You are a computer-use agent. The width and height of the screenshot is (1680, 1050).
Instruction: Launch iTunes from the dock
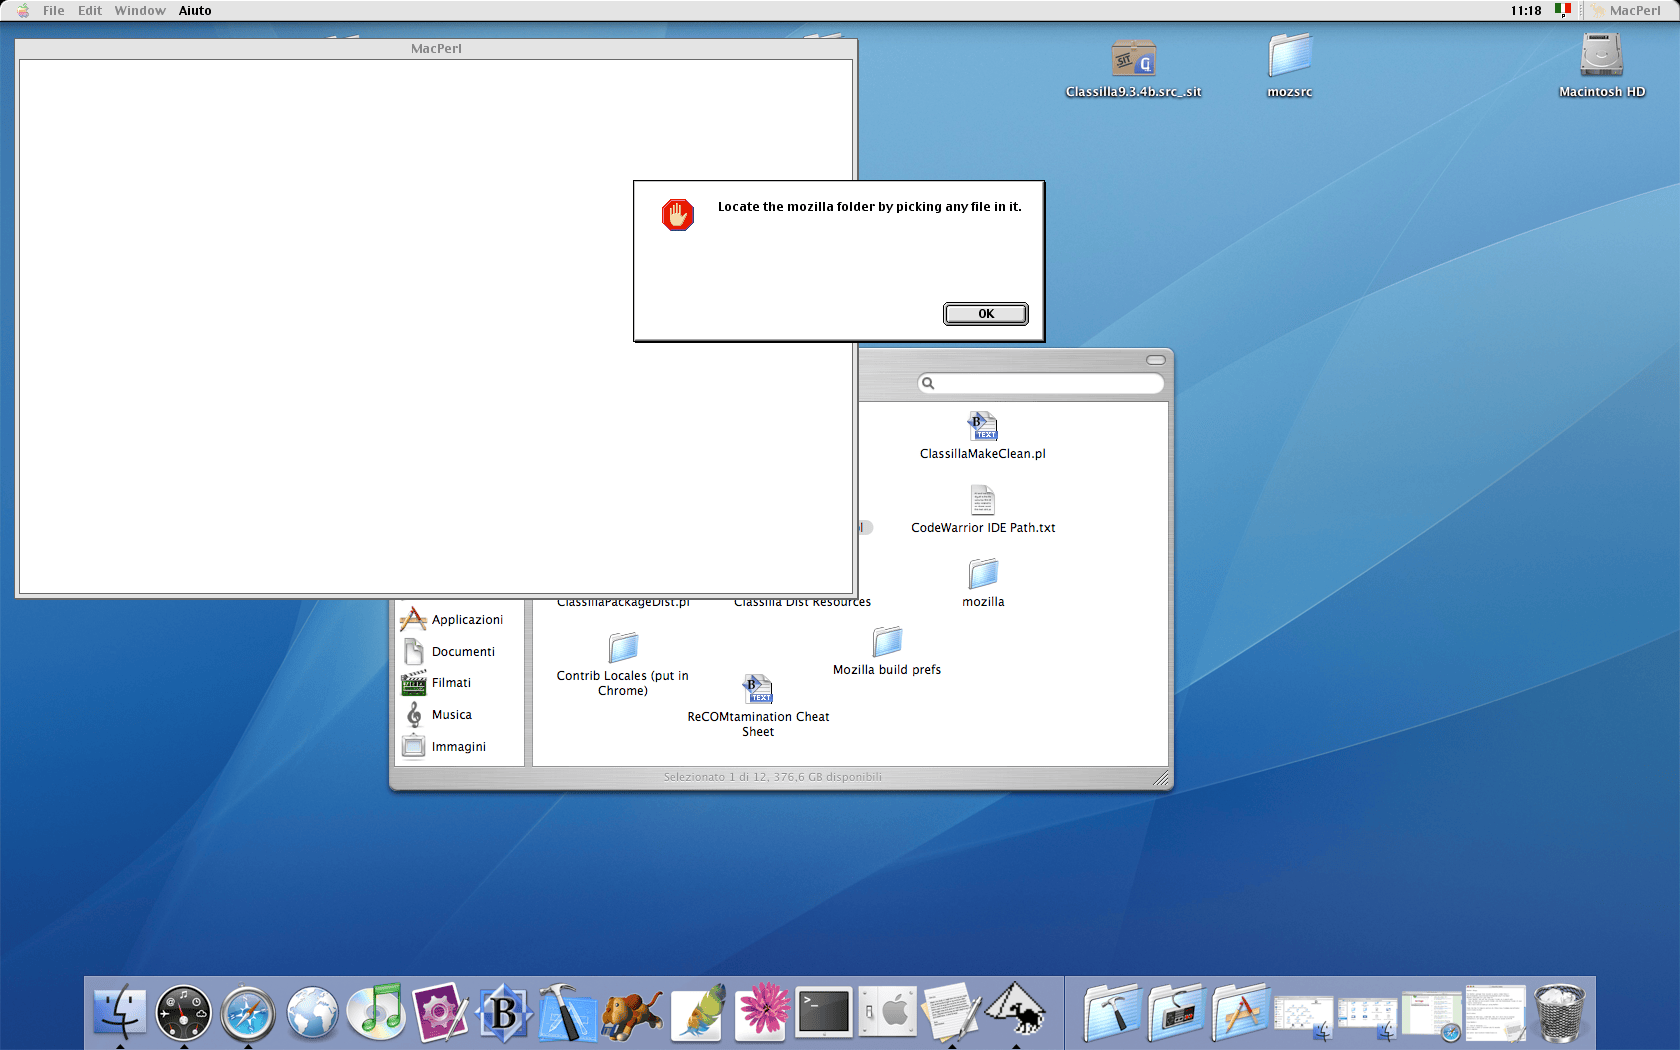(377, 1012)
